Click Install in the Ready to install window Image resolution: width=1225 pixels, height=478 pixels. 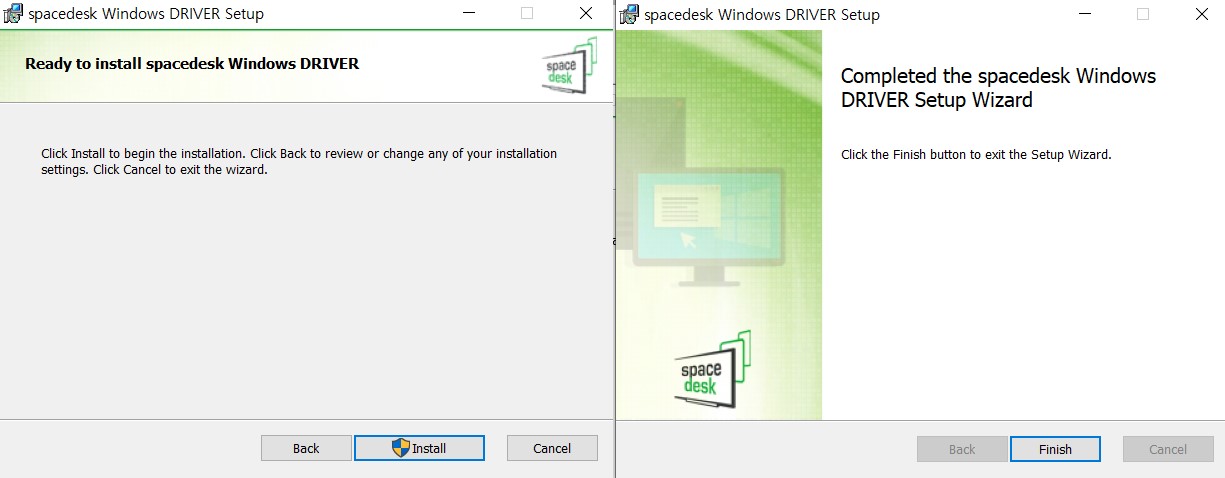(x=419, y=448)
